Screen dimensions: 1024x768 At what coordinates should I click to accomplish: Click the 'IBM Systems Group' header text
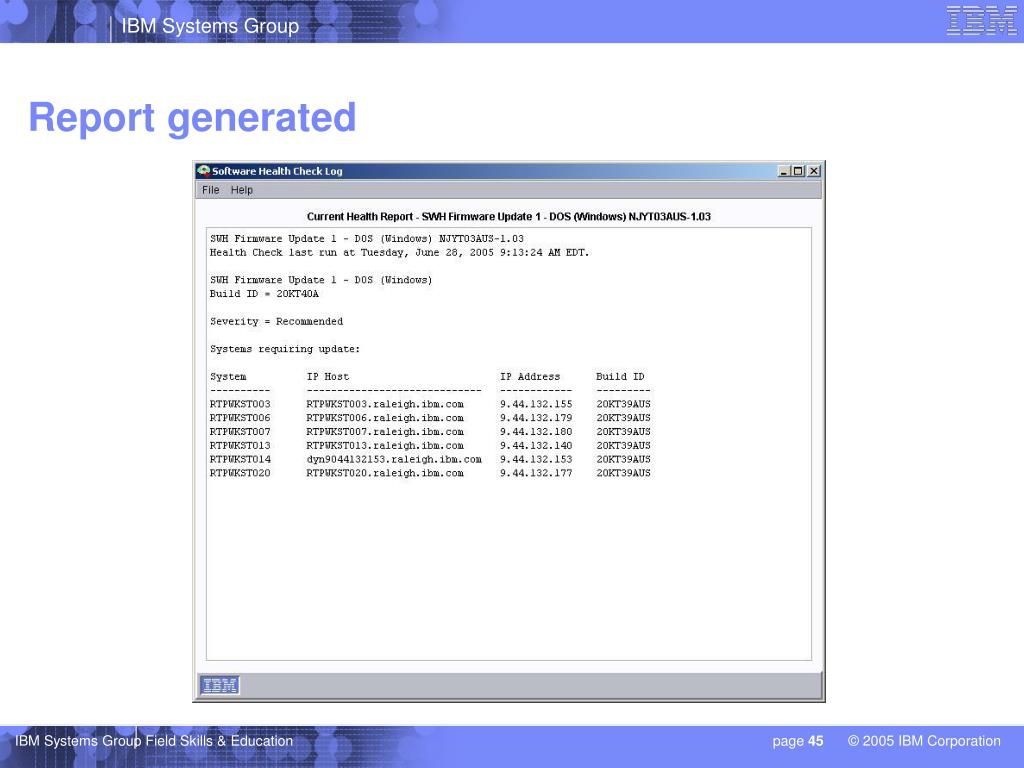[210, 26]
